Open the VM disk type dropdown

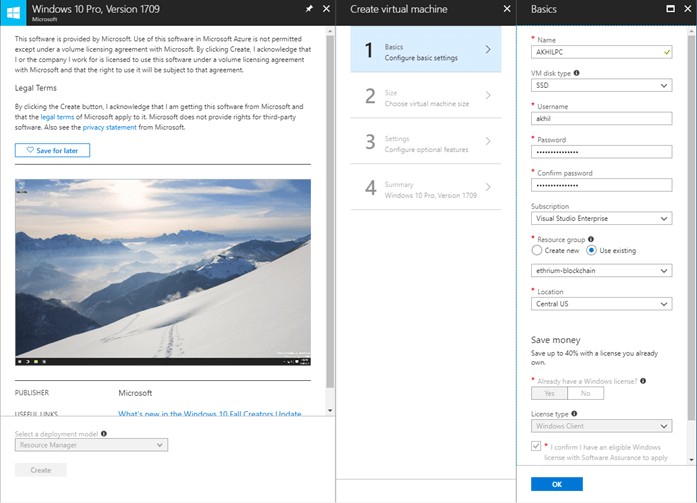coord(601,86)
